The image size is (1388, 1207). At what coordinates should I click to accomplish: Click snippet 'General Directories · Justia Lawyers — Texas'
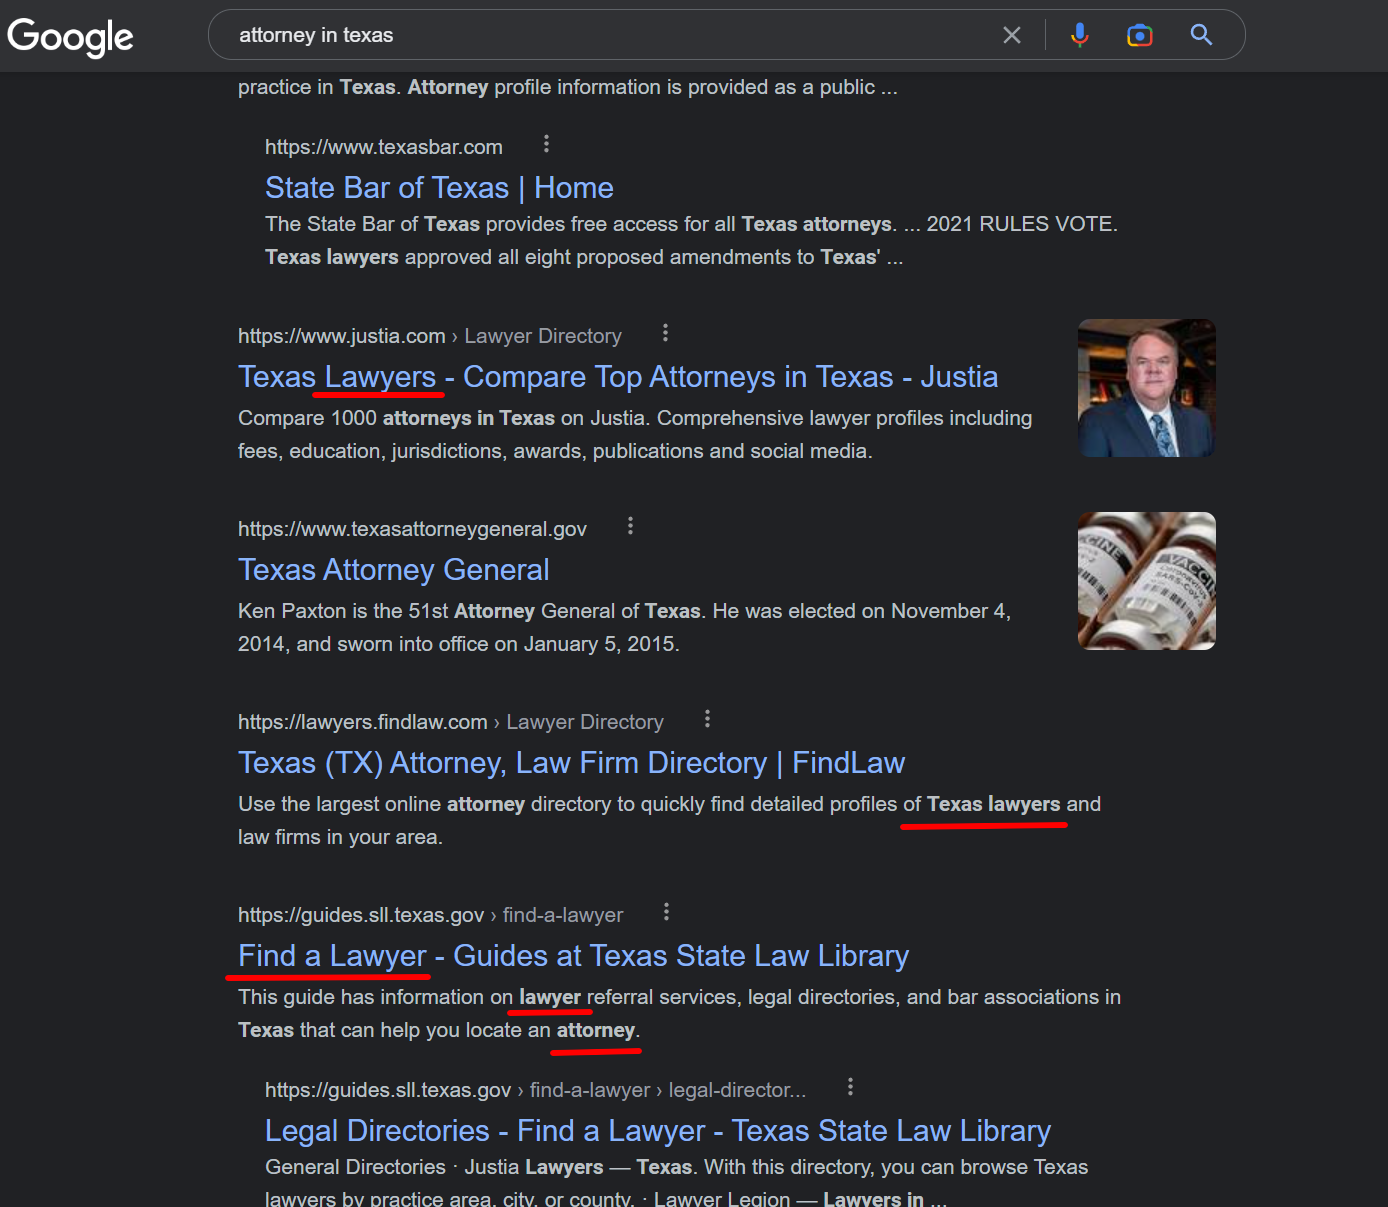pos(676,1182)
